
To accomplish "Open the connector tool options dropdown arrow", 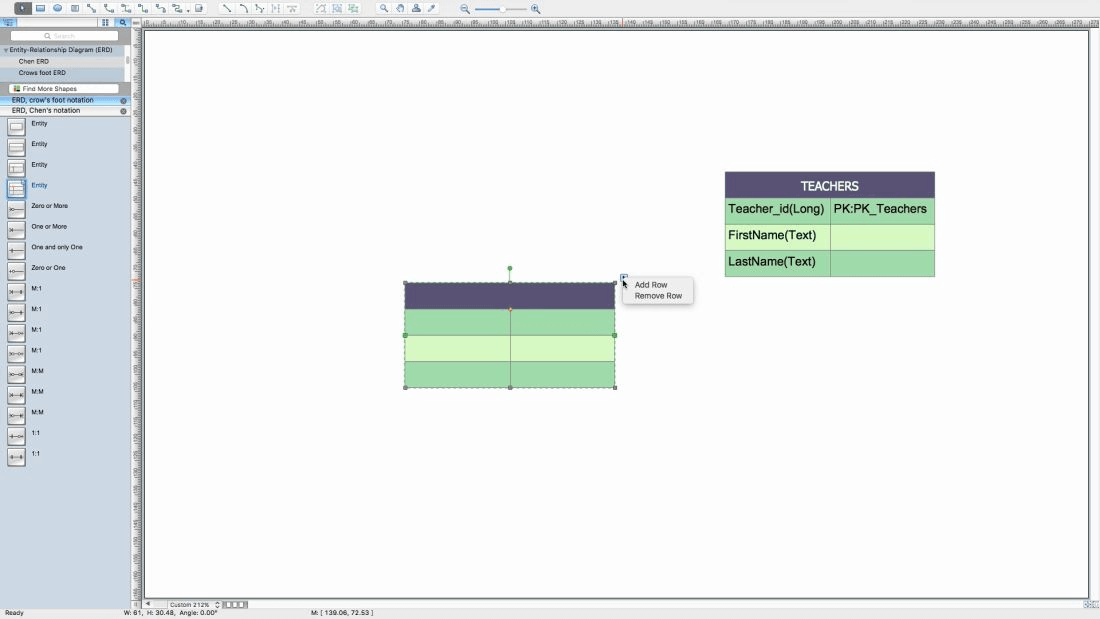I will 188,10.
